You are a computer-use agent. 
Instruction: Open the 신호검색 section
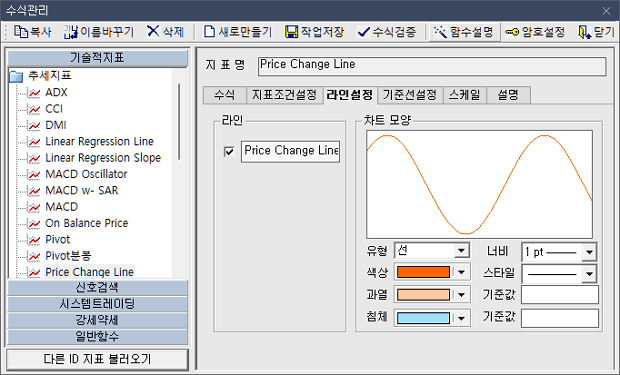(x=97, y=288)
